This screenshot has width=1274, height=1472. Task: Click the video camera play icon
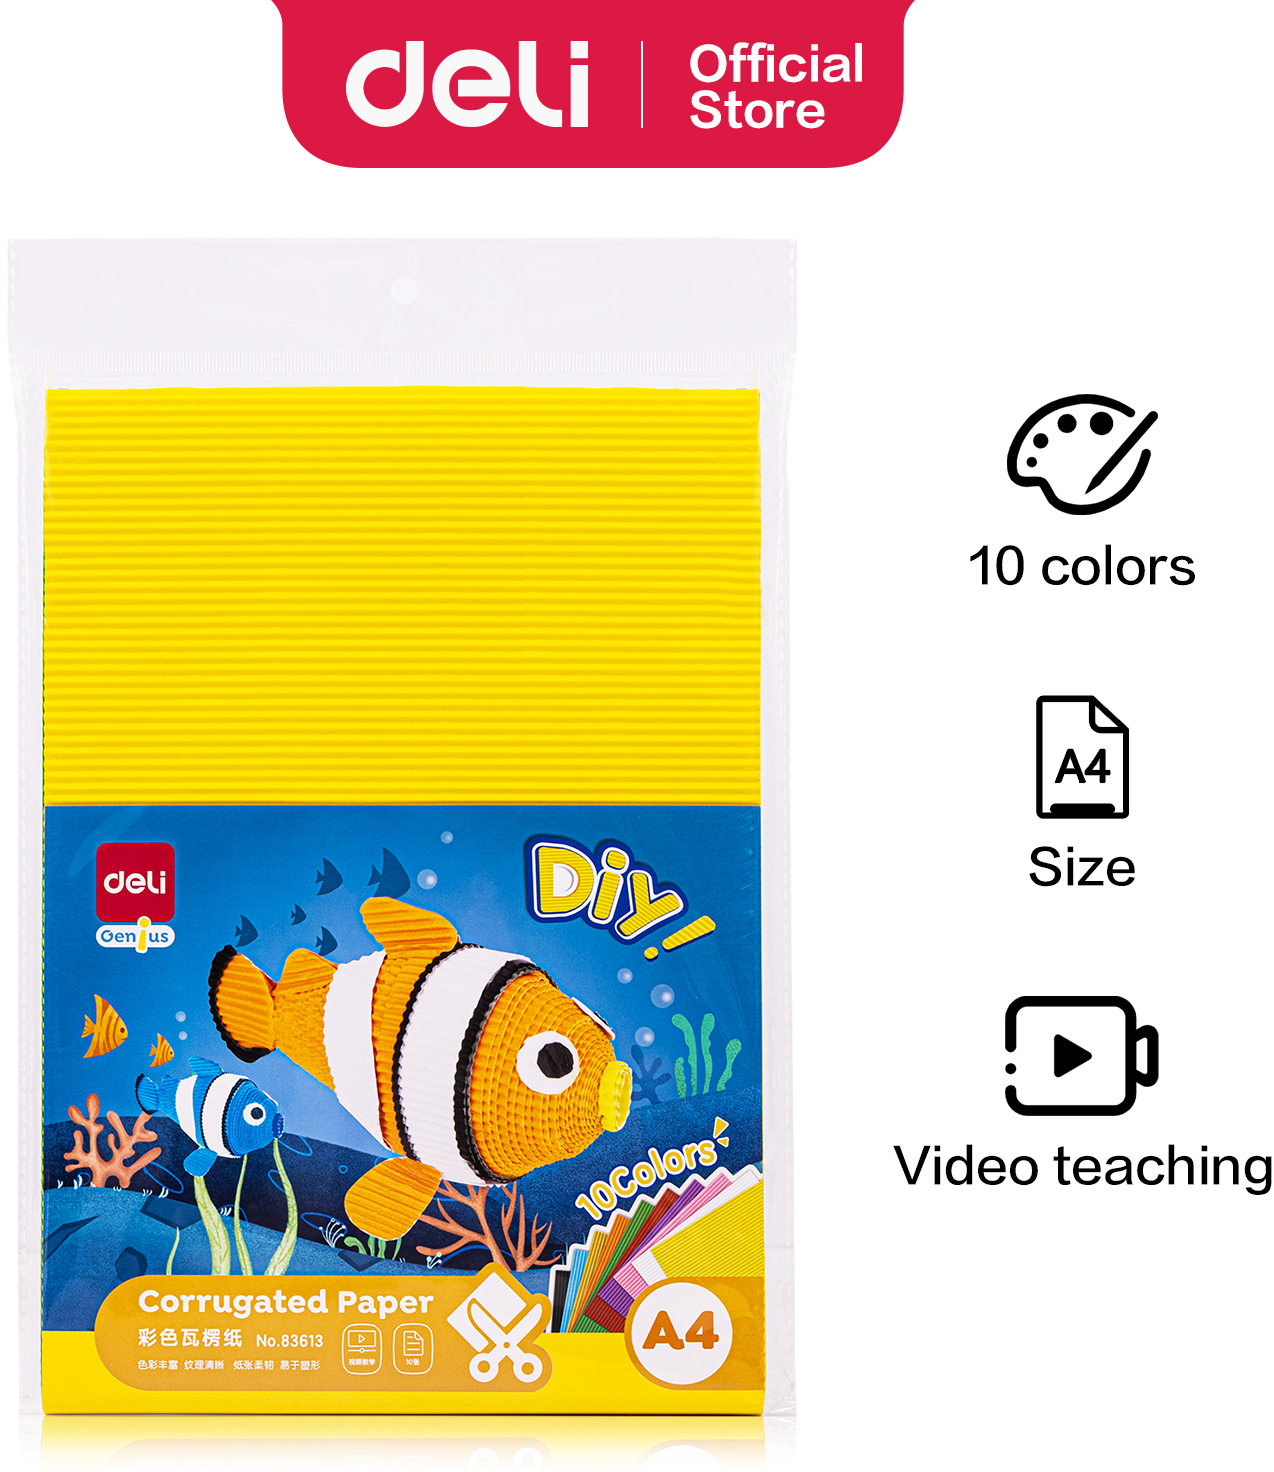pos(1082,1055)
